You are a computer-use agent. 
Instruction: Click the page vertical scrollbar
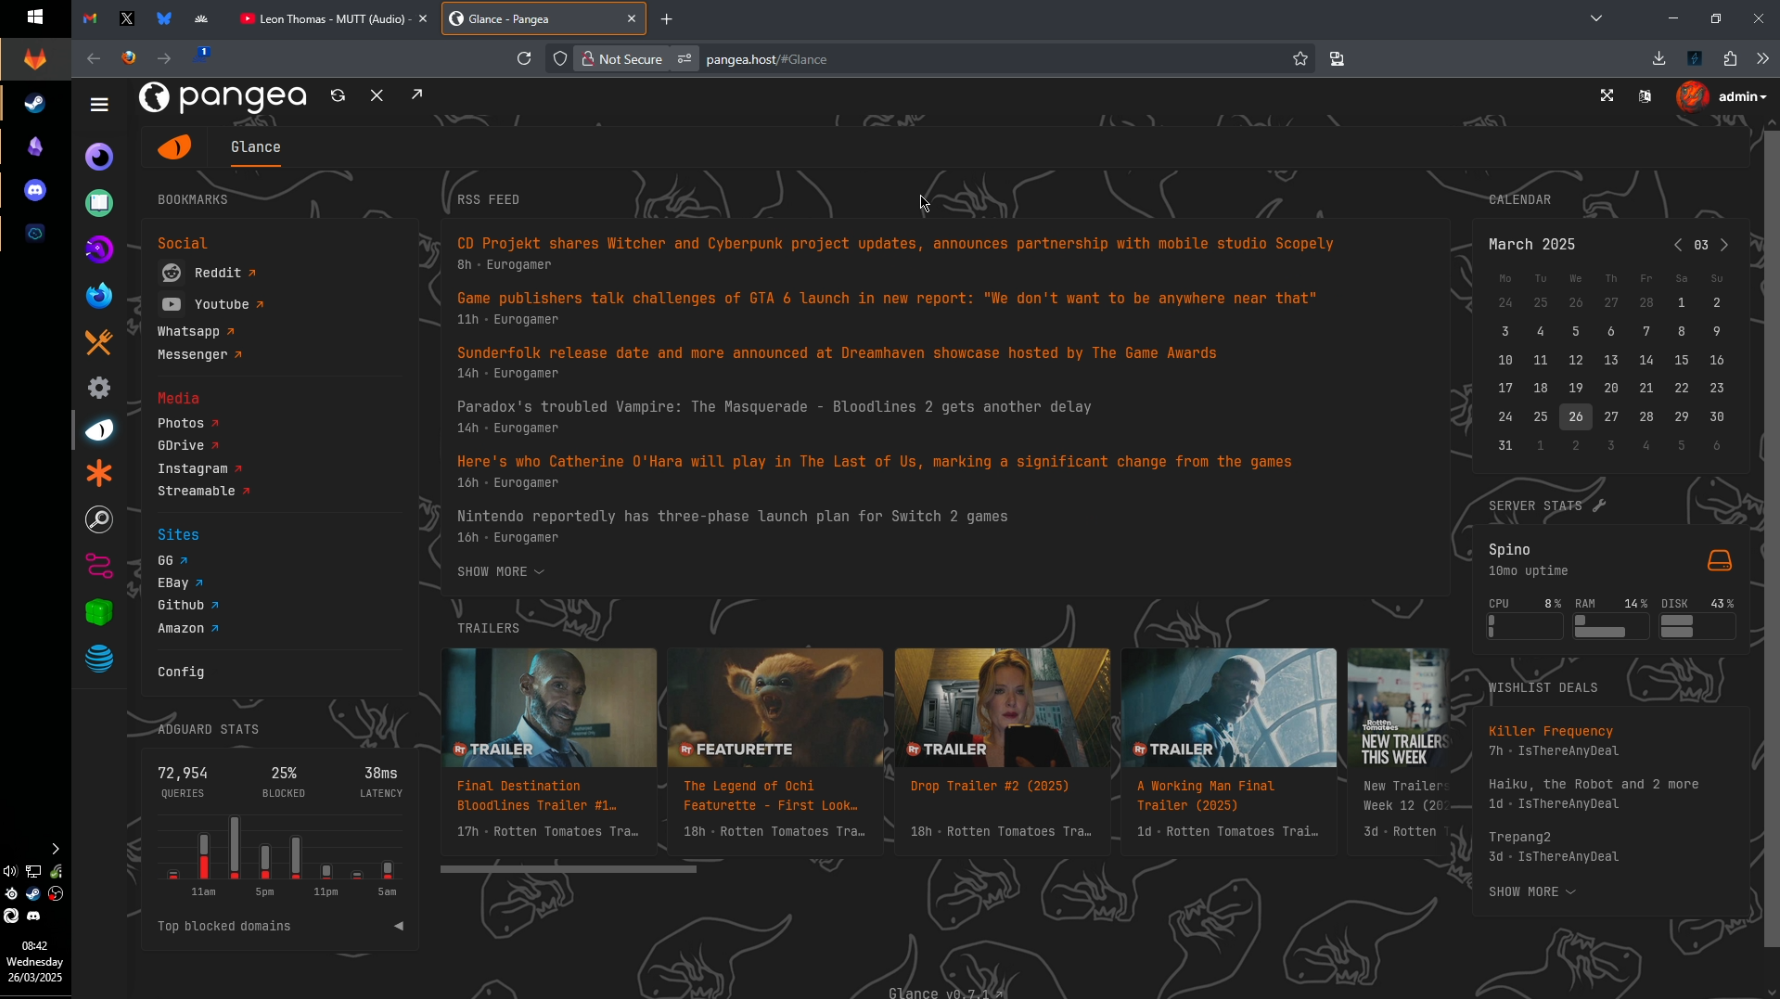pos(1771,538)
